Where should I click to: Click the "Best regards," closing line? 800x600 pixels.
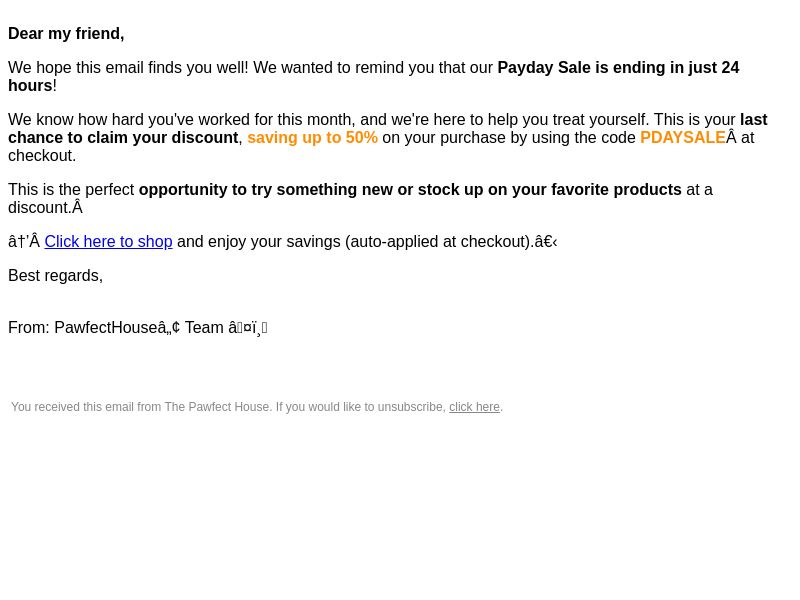56,276
